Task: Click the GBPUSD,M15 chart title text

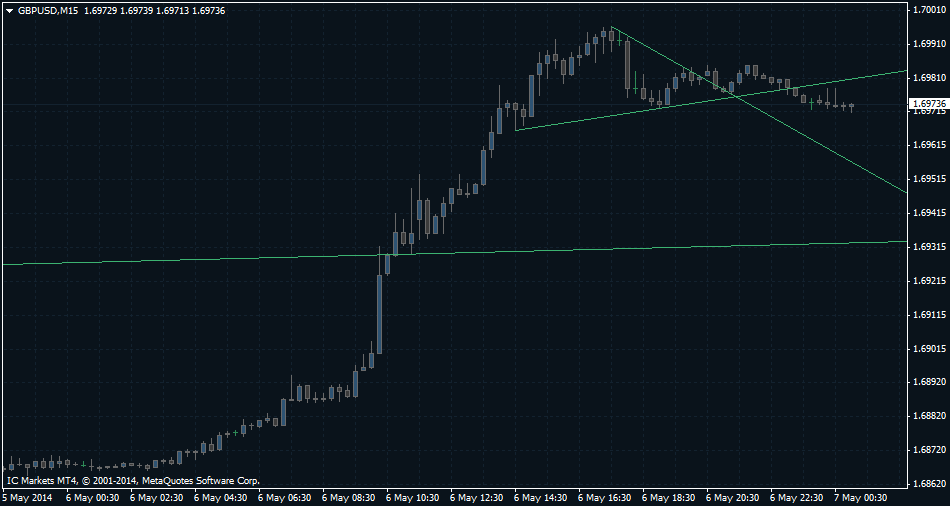Action: (x=49, y=10)
